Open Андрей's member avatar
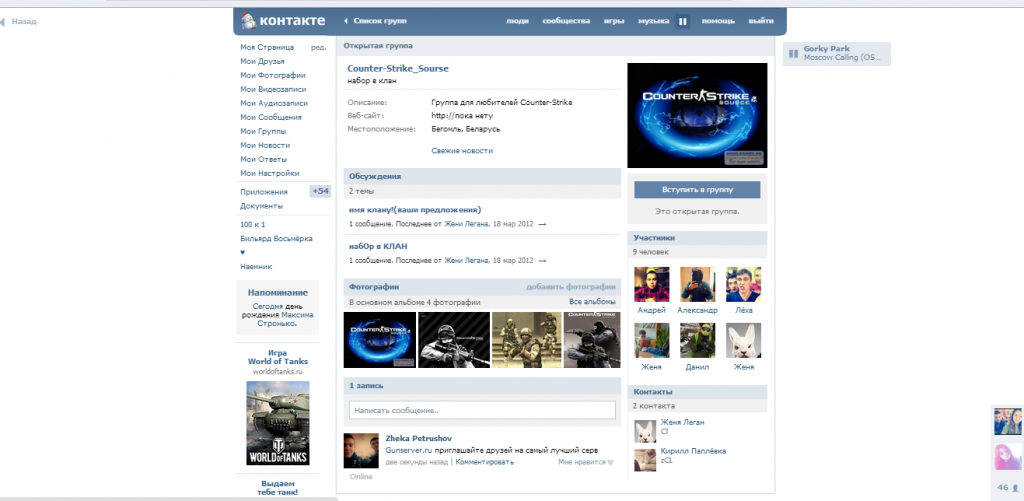The height and width of the screenshot is (501, 1024). (x=652, y=284)
